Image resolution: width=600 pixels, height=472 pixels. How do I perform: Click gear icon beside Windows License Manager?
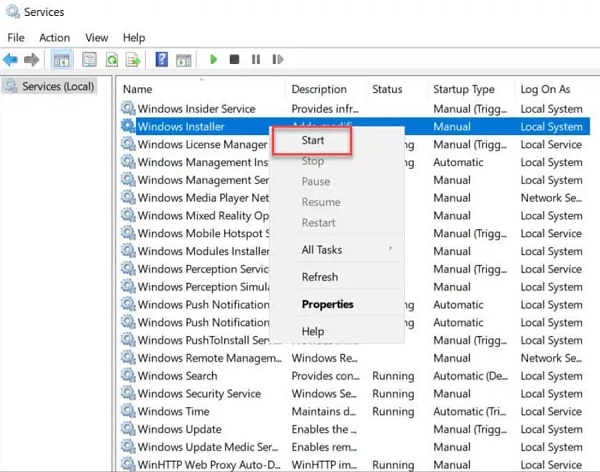pyautogui.click(x=128, y=144)
